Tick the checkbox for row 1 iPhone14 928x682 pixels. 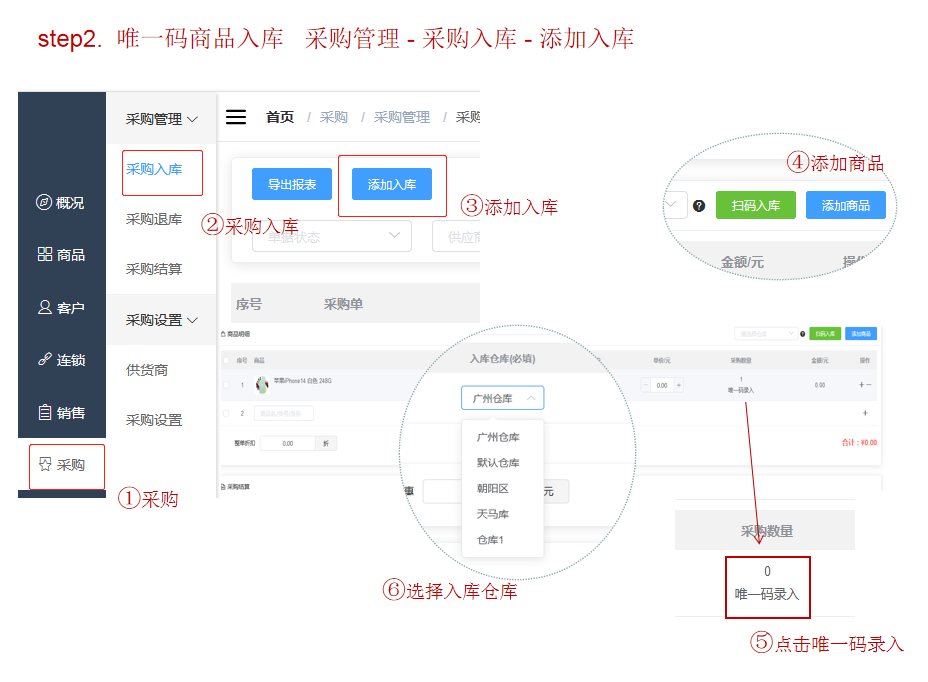coord(226,385)
